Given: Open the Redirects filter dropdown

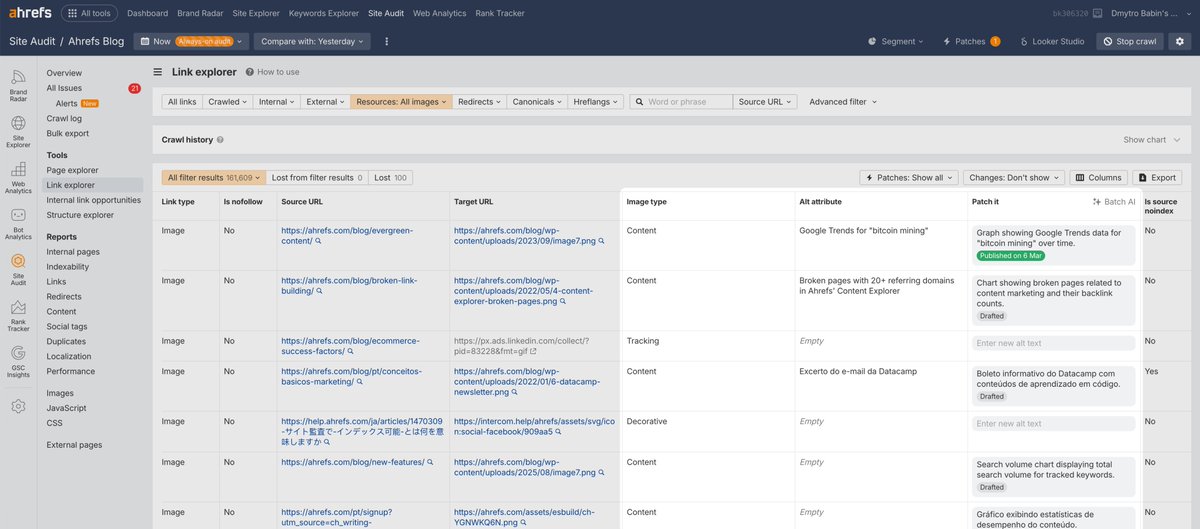Looking at the screenshot, I should [479, 102].
